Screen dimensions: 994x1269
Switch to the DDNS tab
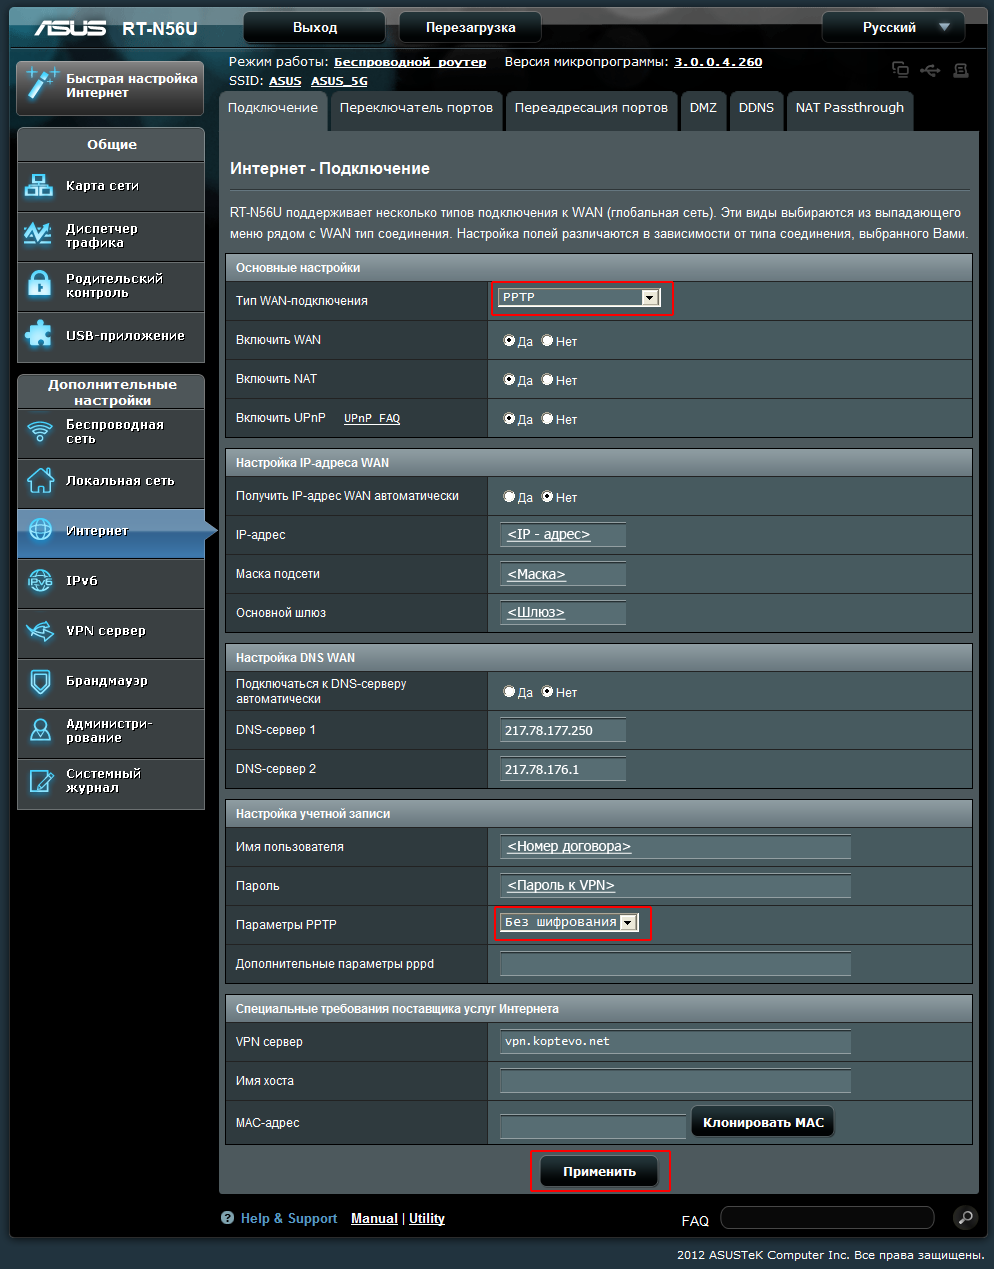click(756, 108)
